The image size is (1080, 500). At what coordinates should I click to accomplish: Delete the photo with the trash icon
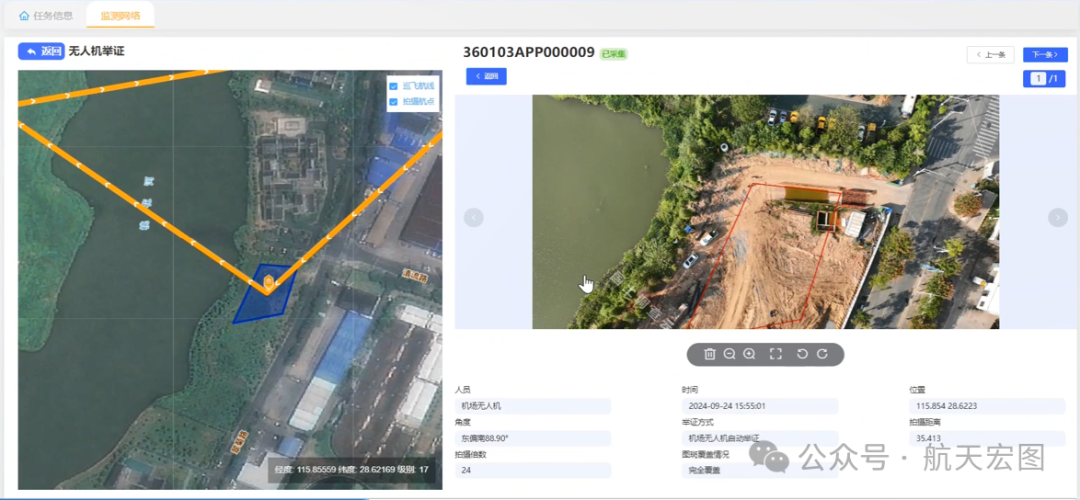(709, 354)
